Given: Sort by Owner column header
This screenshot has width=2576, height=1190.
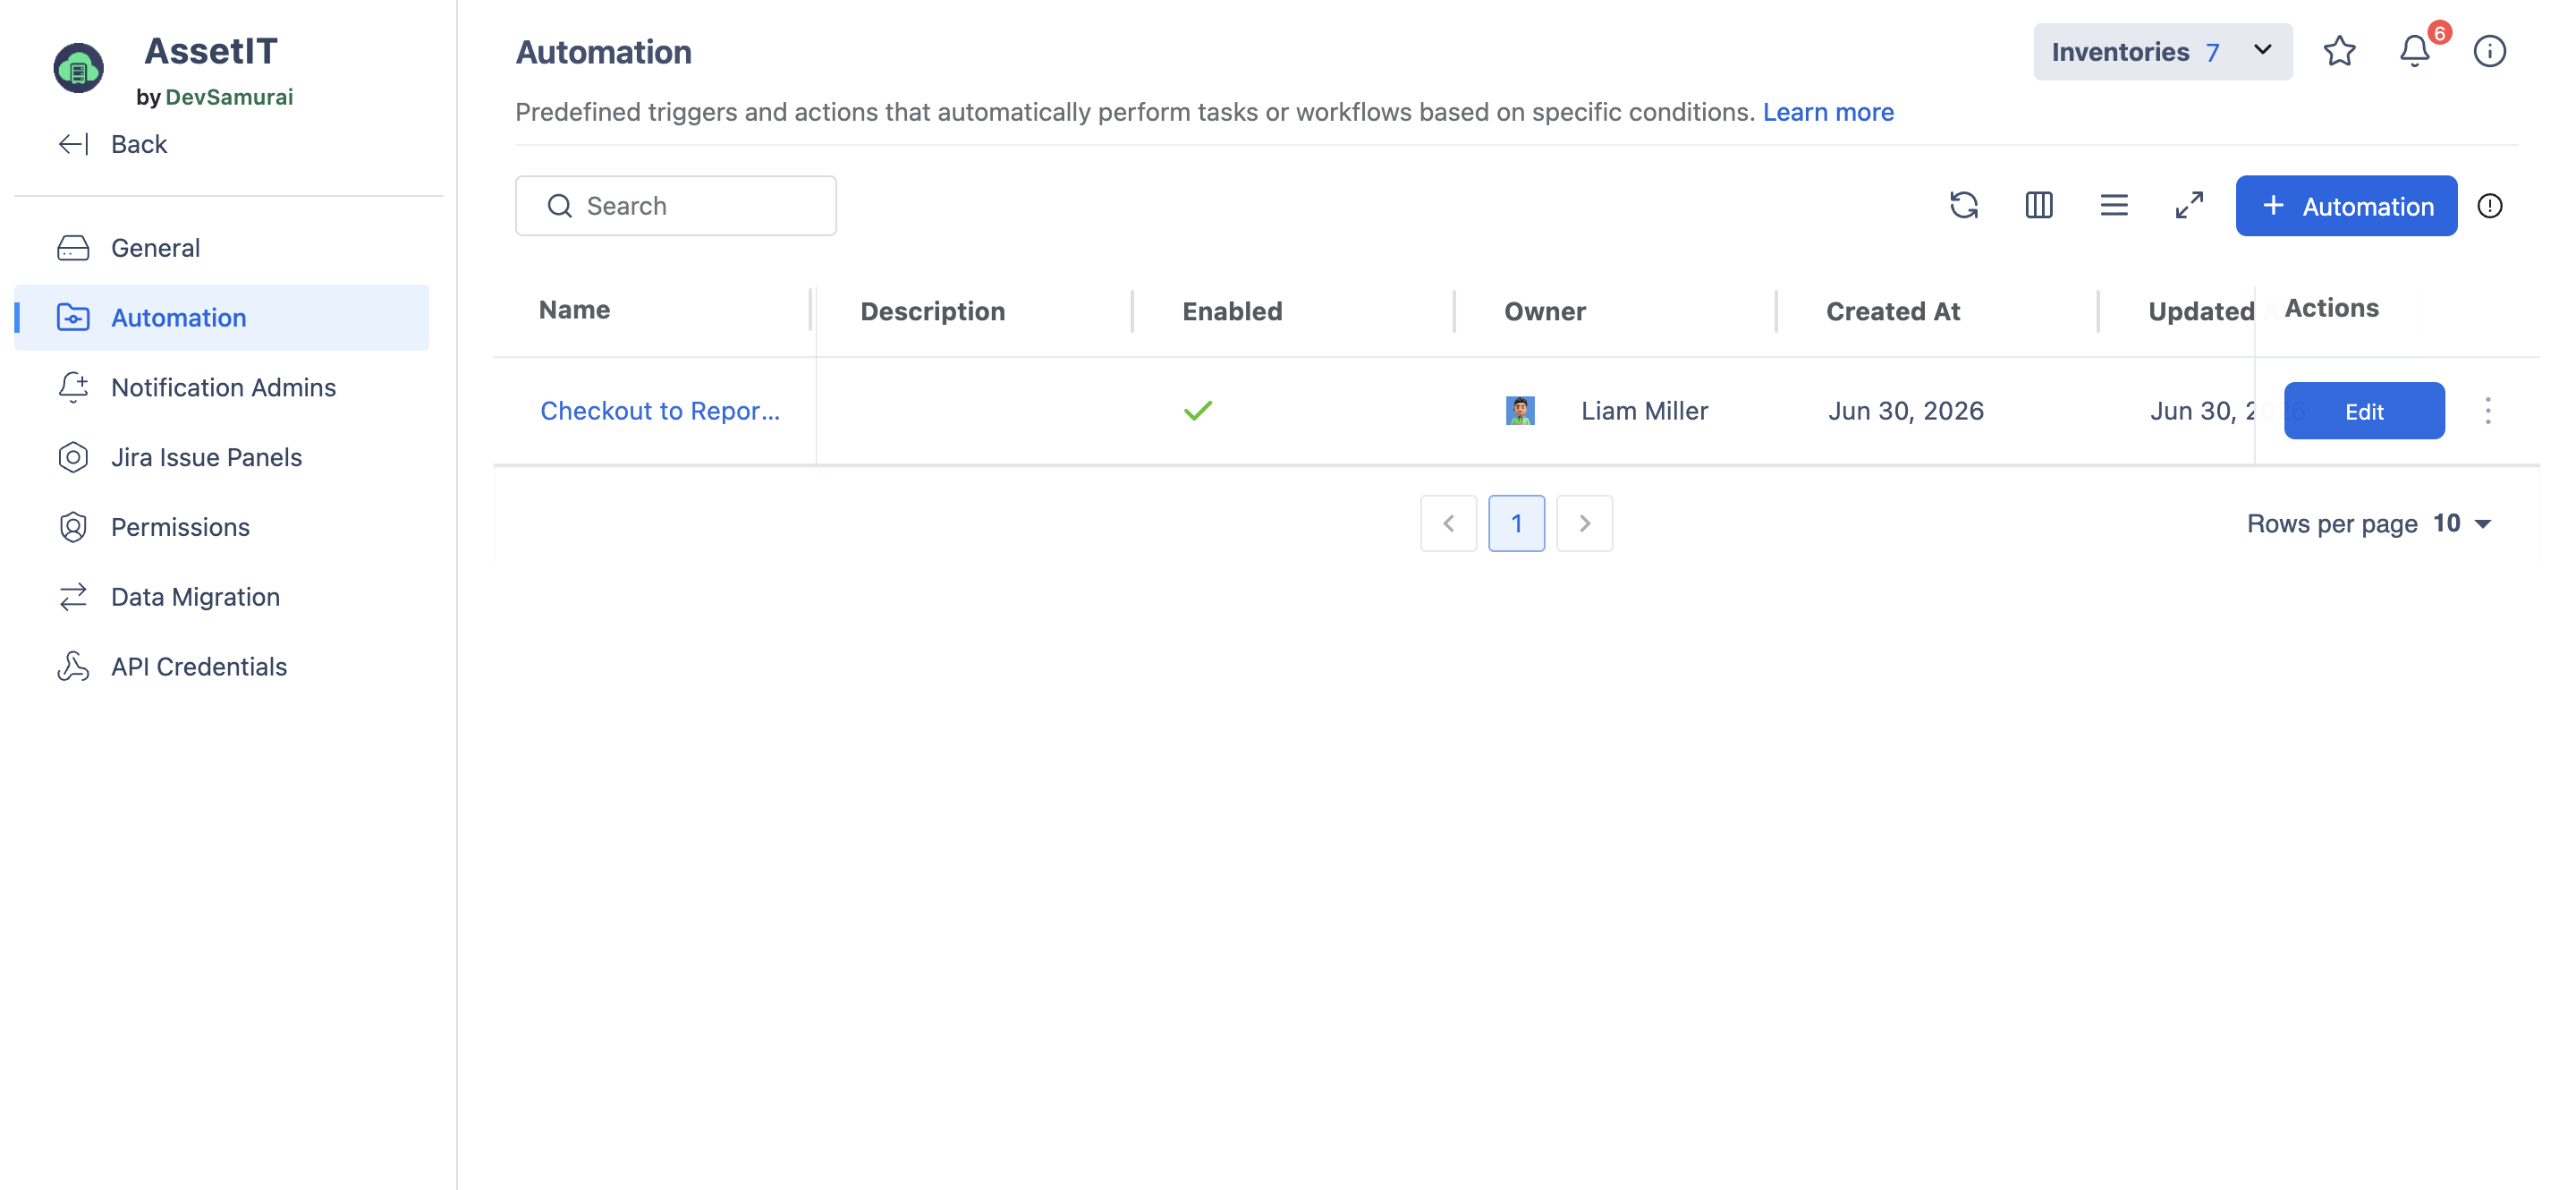Looking at the screenshot, I should coord(1544,312).
